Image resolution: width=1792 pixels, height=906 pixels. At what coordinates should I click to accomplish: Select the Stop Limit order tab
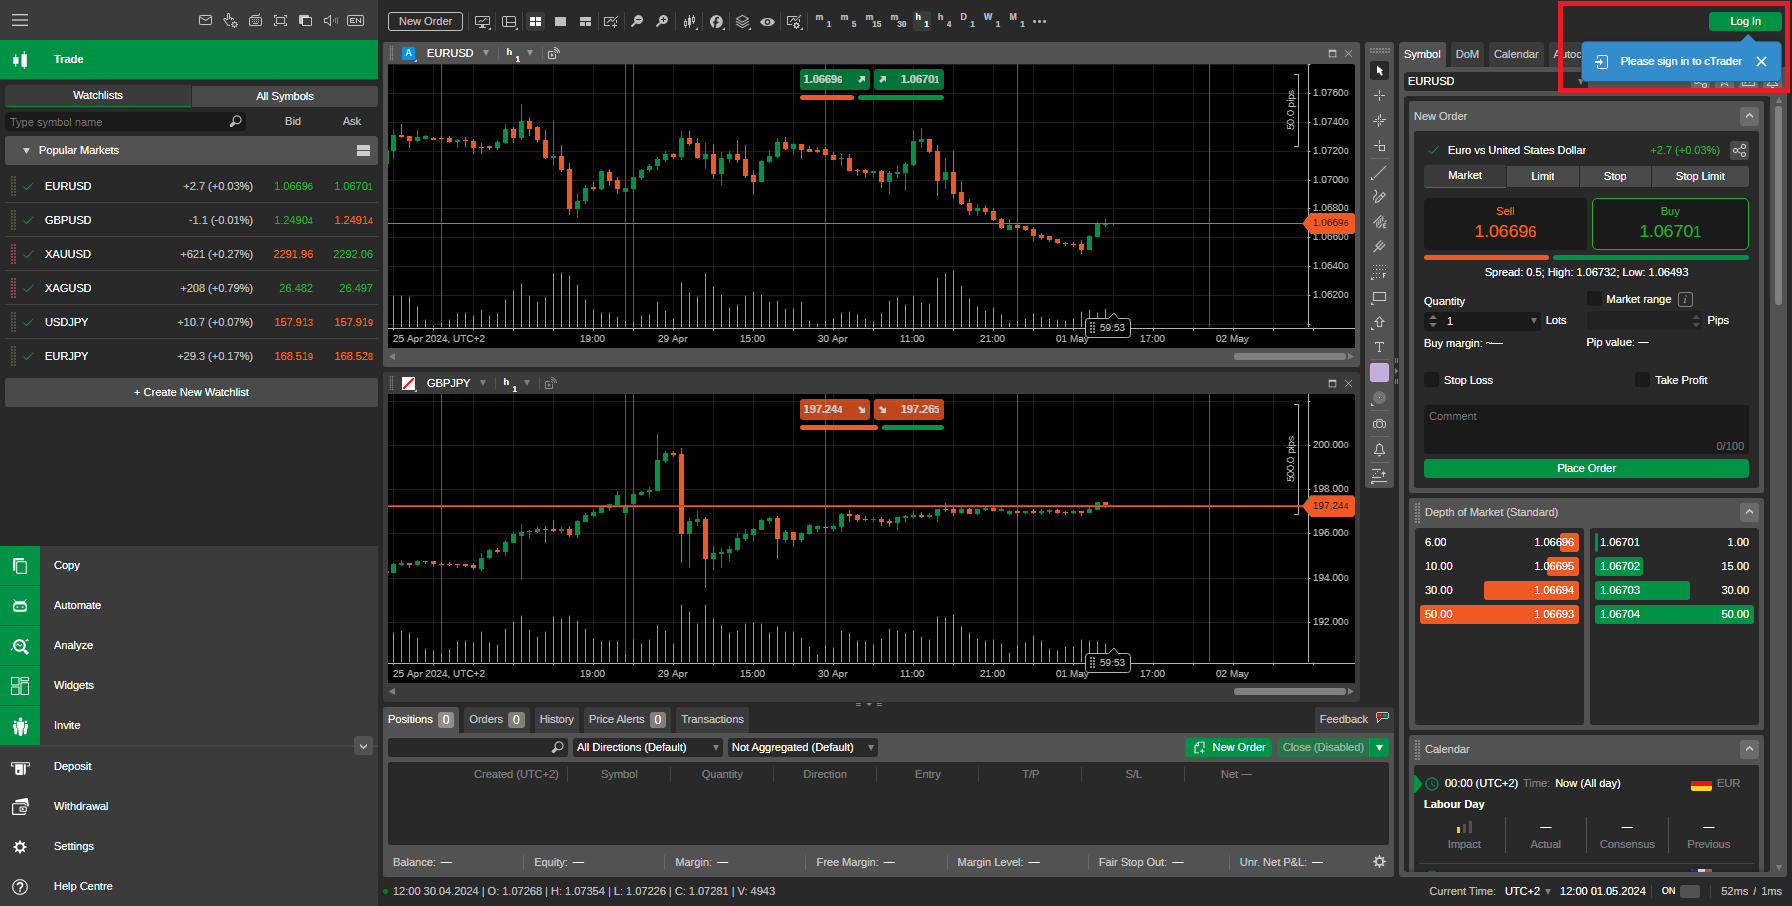tap(1699, 176)
